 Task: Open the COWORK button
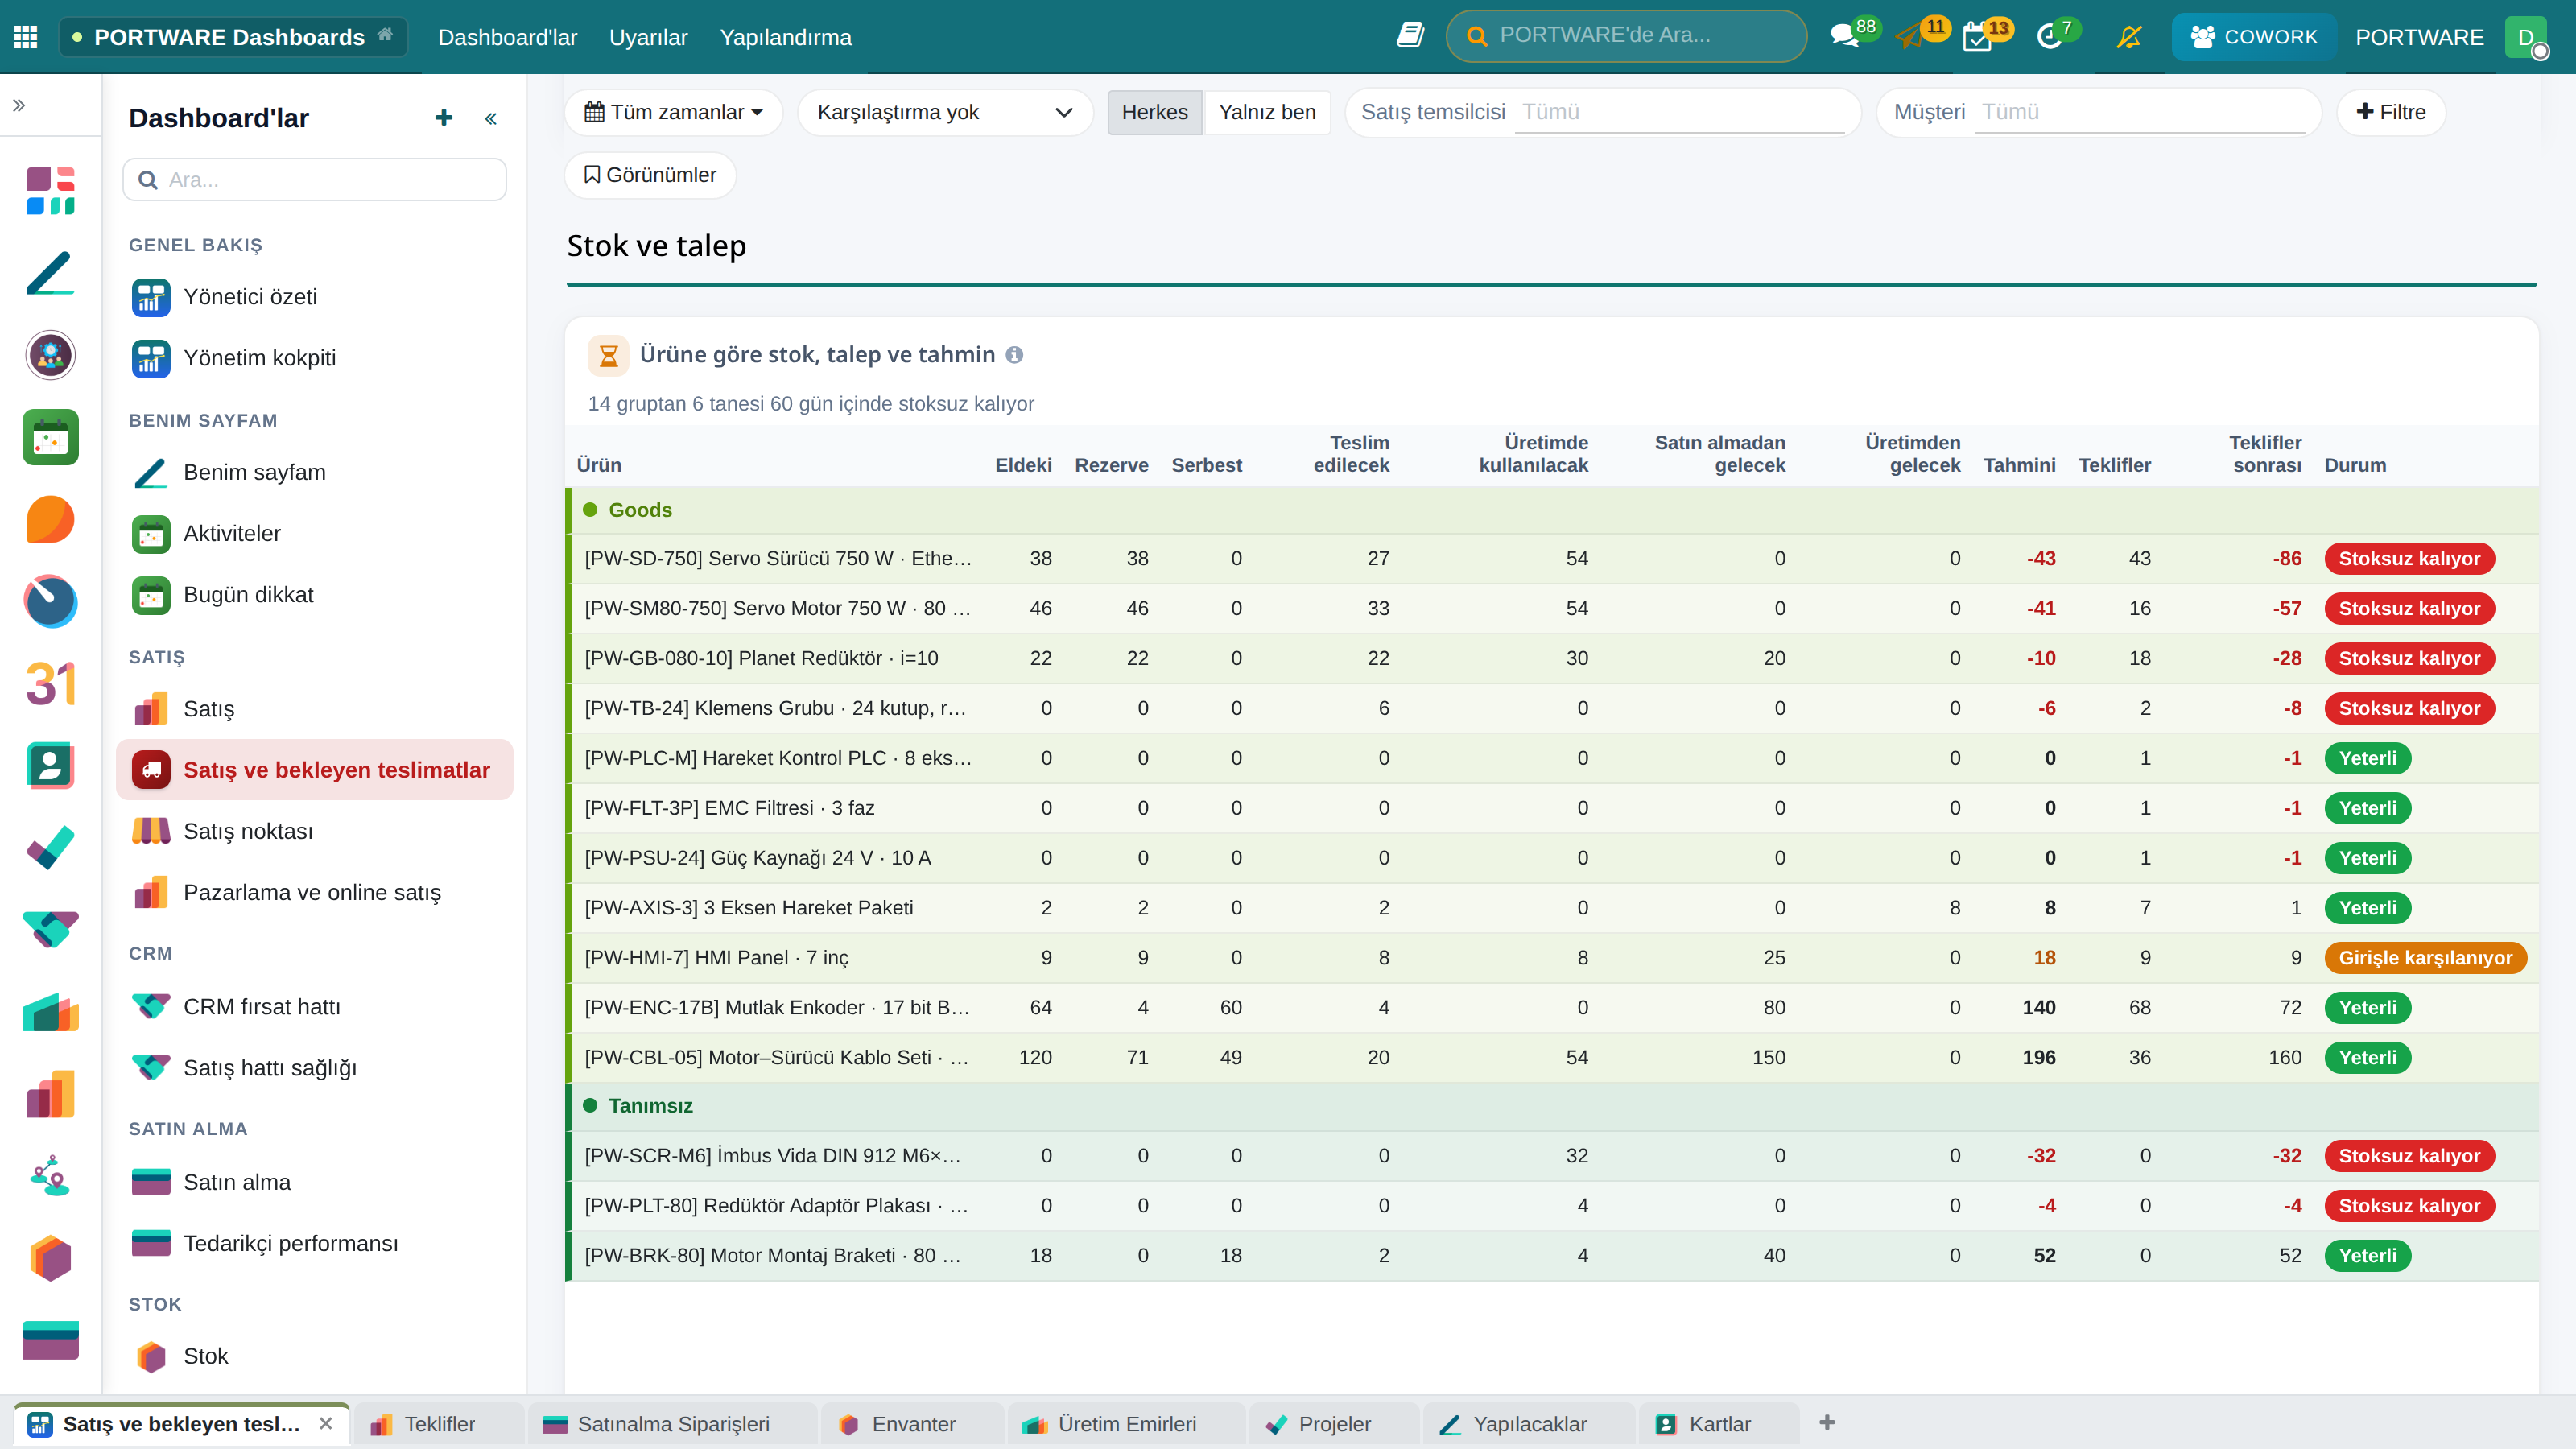click(2253, 37)
